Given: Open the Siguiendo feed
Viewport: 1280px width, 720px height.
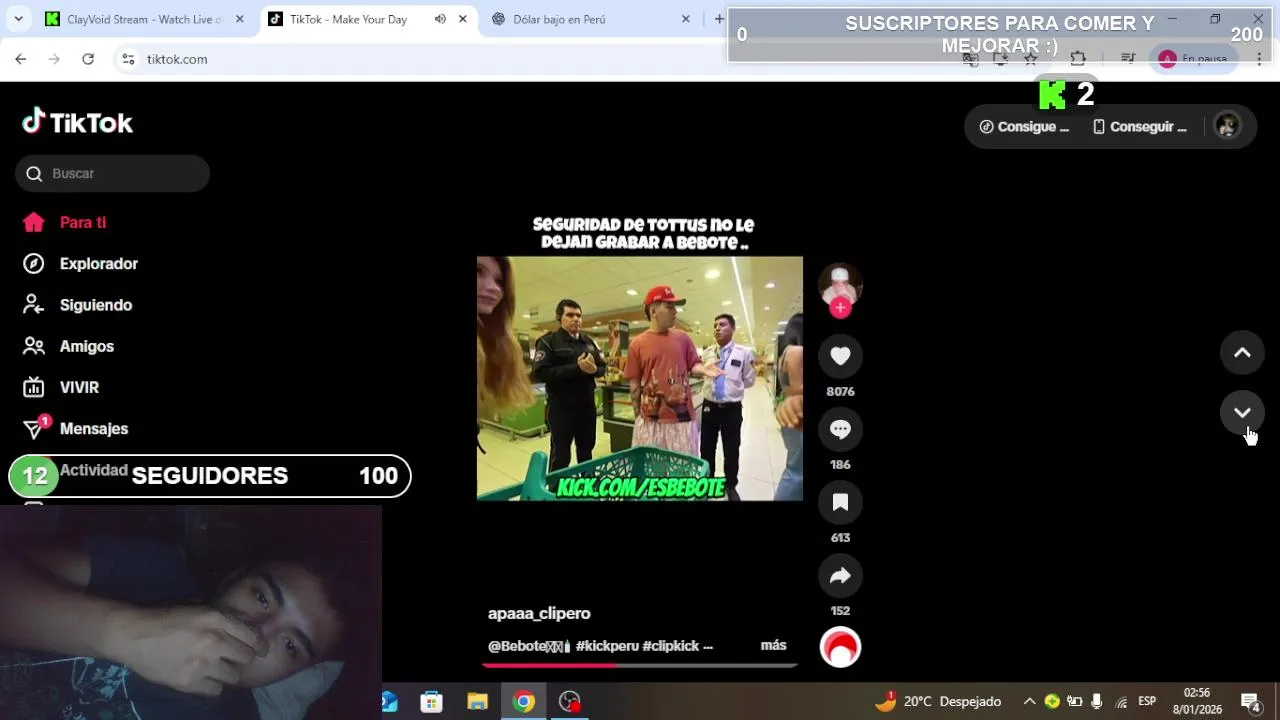Looking at the screenshot, I should point(77,305).
